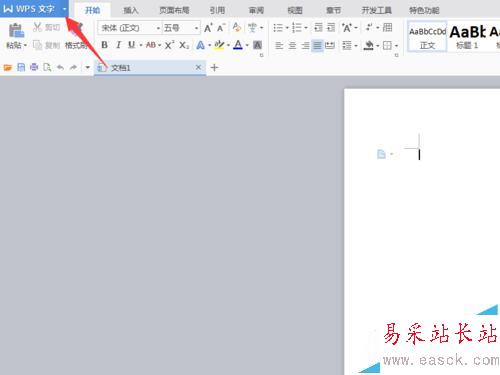Apply subscript formatting

click(184, 45)
